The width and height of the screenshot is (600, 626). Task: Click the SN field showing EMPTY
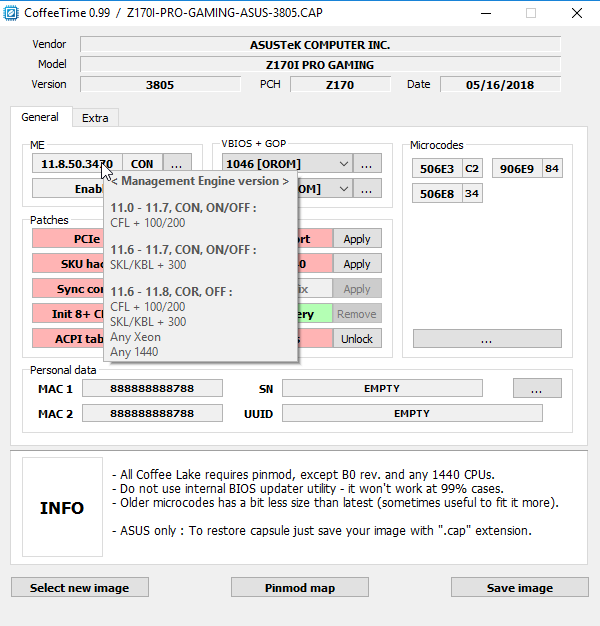click(382, 388)
